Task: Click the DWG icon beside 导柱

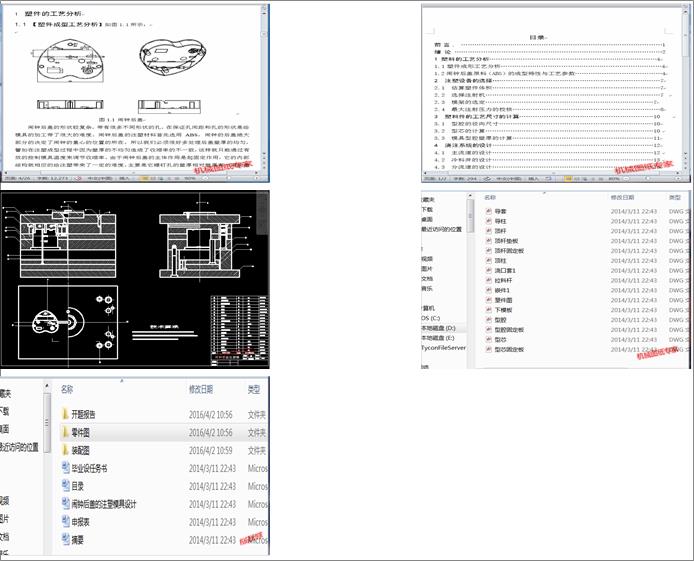Action: coord(489,221)
